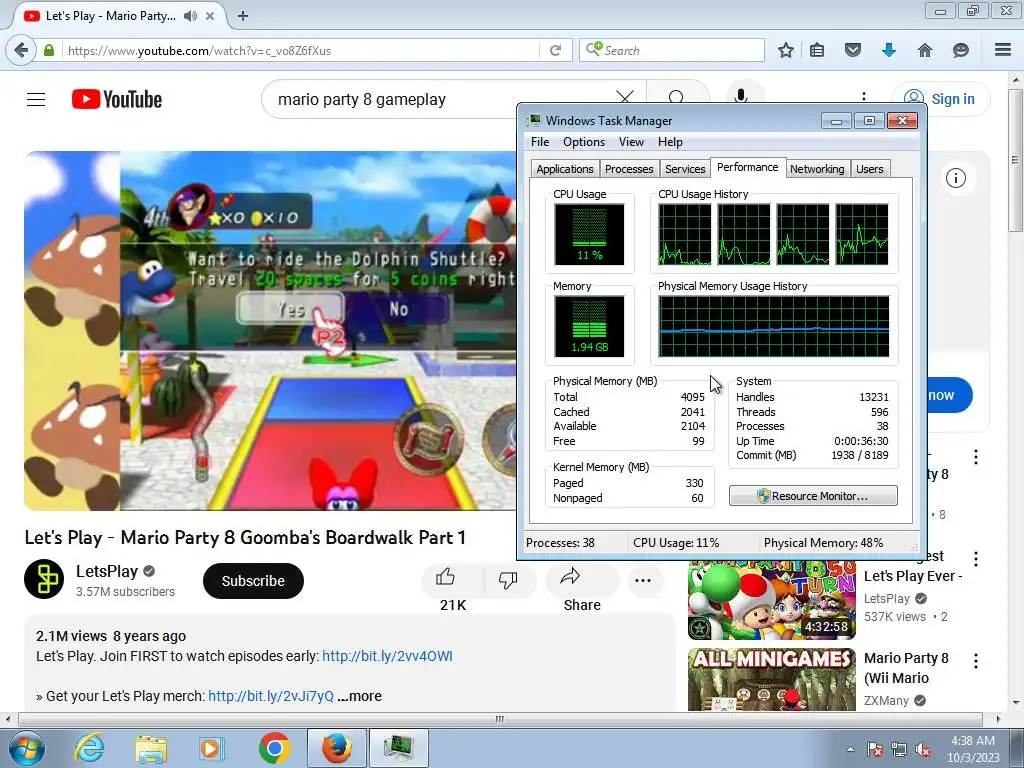
Task: Bookmark this page with the star icon
Action: (786, 50)
